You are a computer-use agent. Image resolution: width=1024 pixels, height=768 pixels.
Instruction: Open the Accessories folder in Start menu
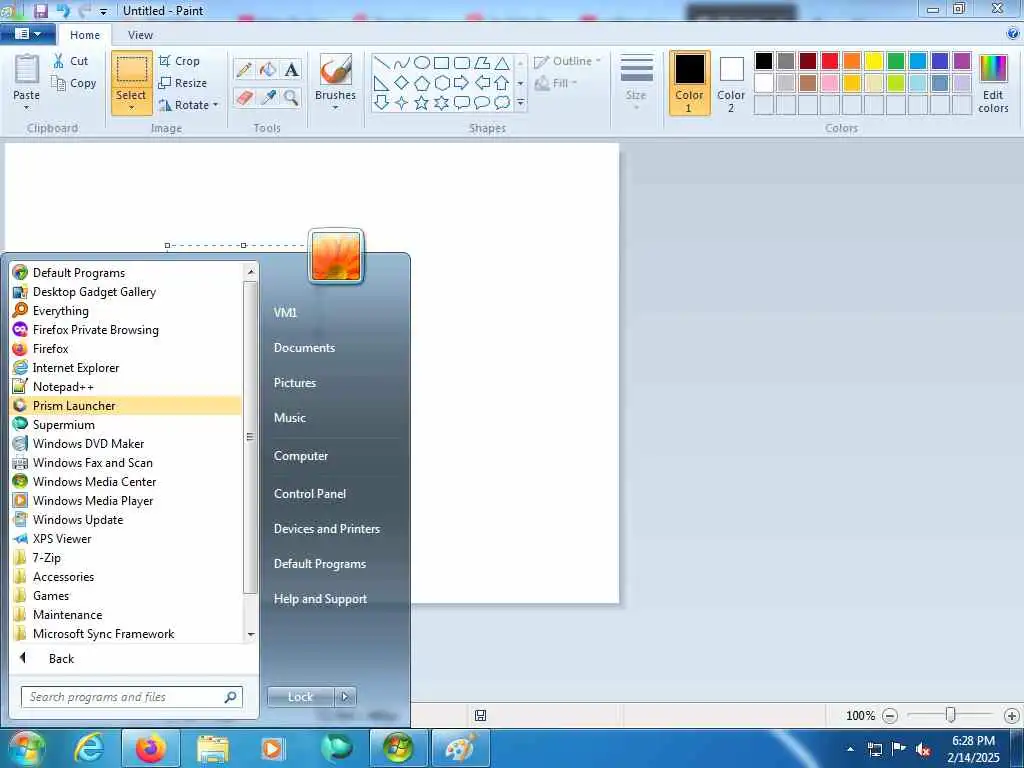tap(125, 577)
